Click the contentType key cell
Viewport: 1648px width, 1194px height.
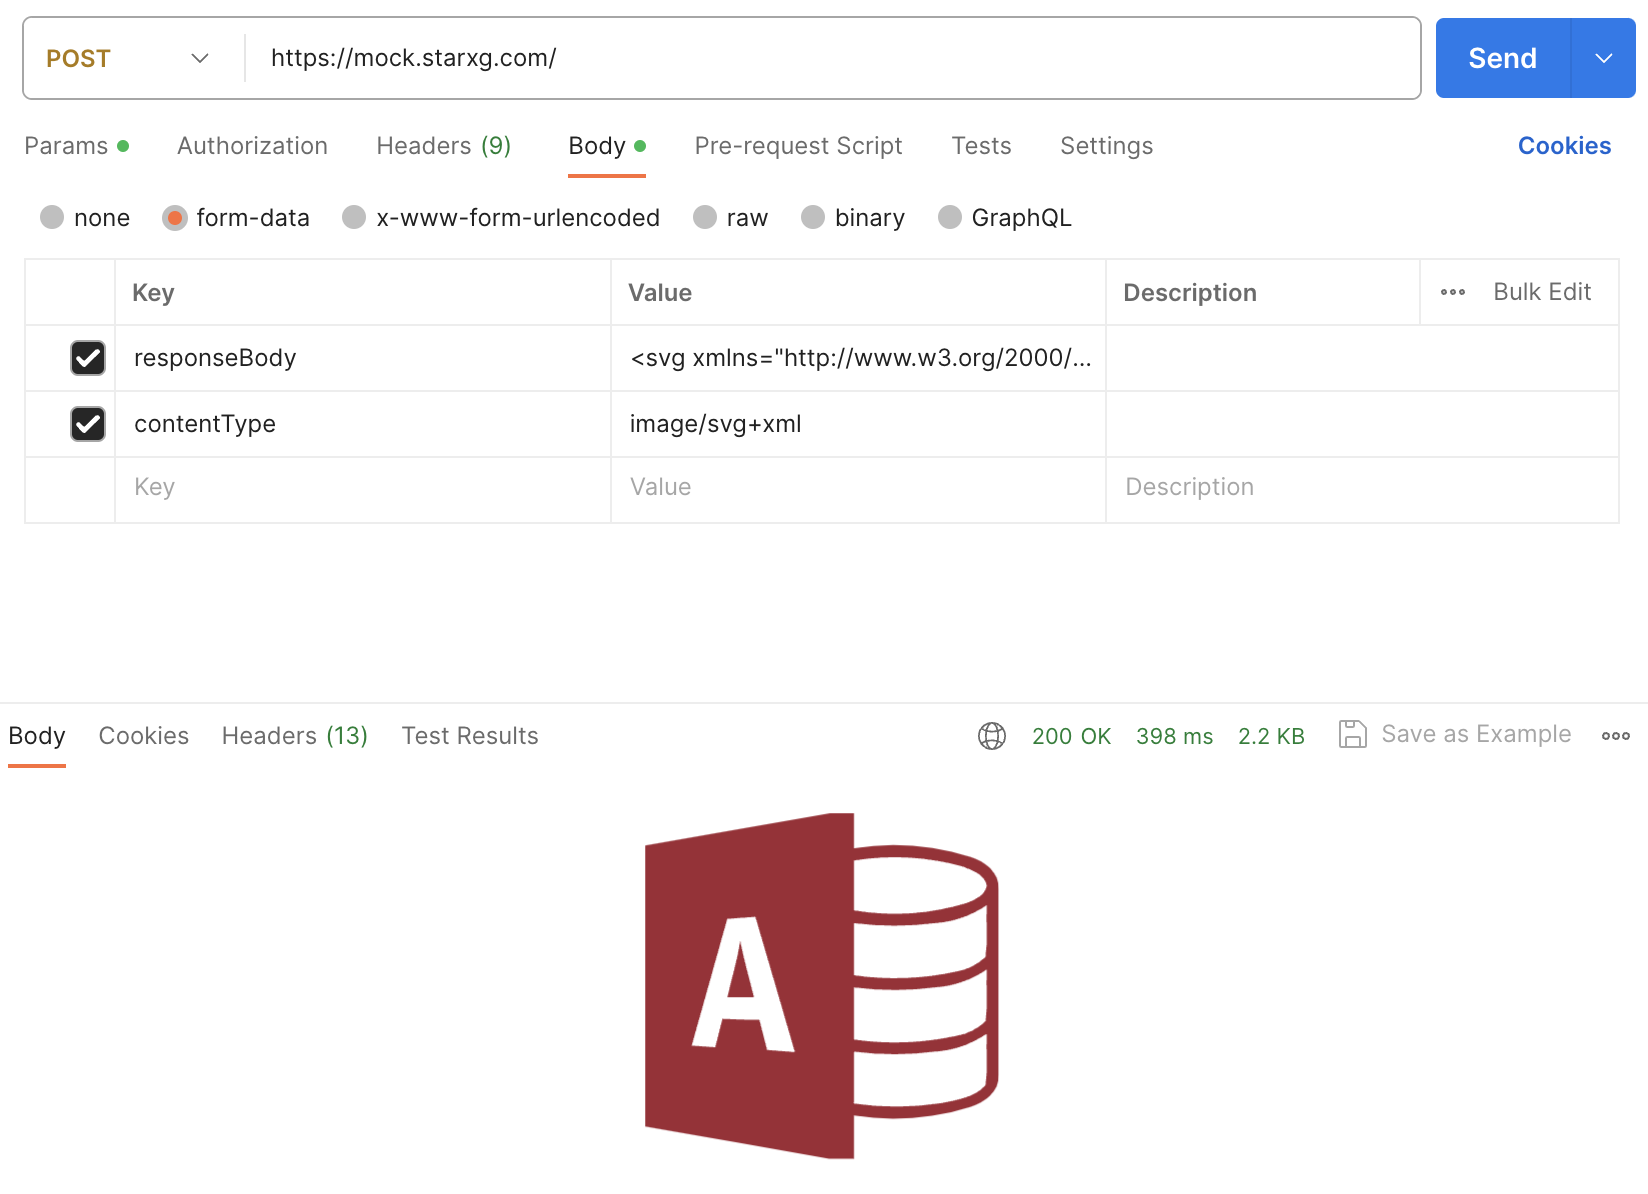point(363,424)
